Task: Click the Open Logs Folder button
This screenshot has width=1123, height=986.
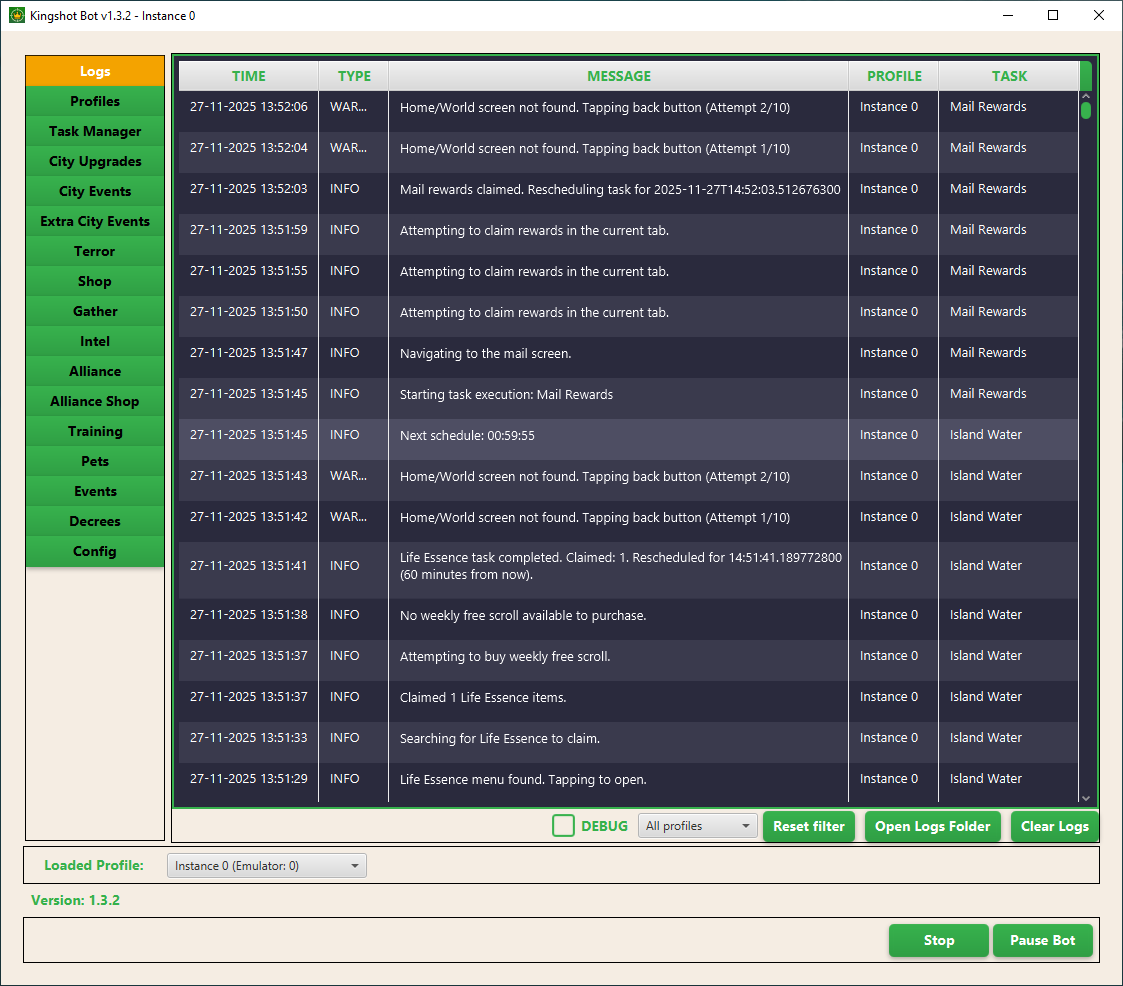Action: click(932, 826)
